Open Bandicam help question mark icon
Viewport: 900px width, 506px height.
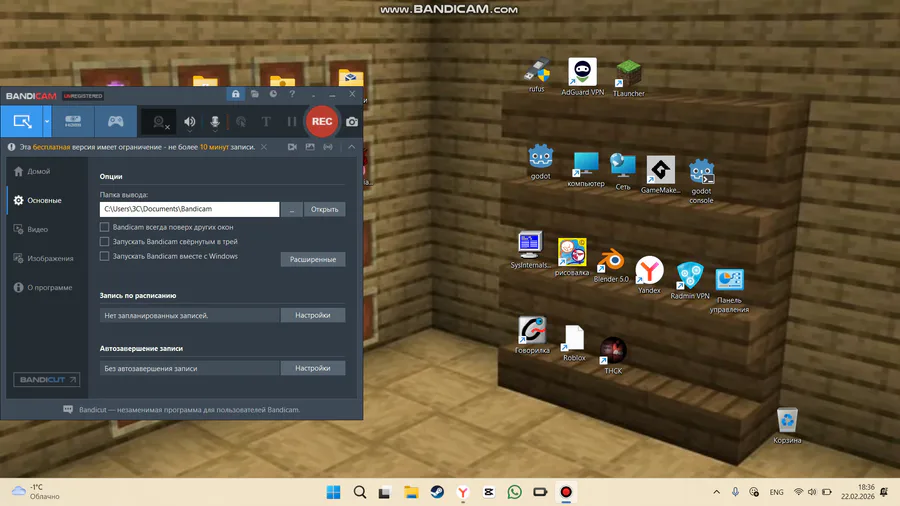coord(292,94)
